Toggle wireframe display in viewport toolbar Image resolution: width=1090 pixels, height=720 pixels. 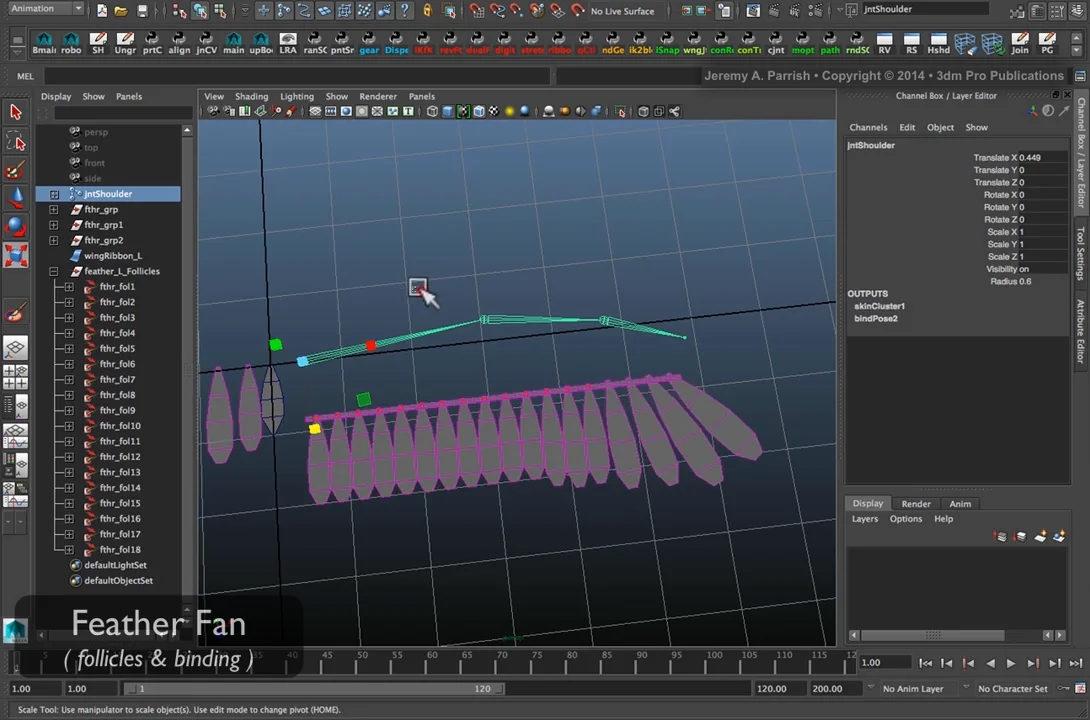(432, 111)
